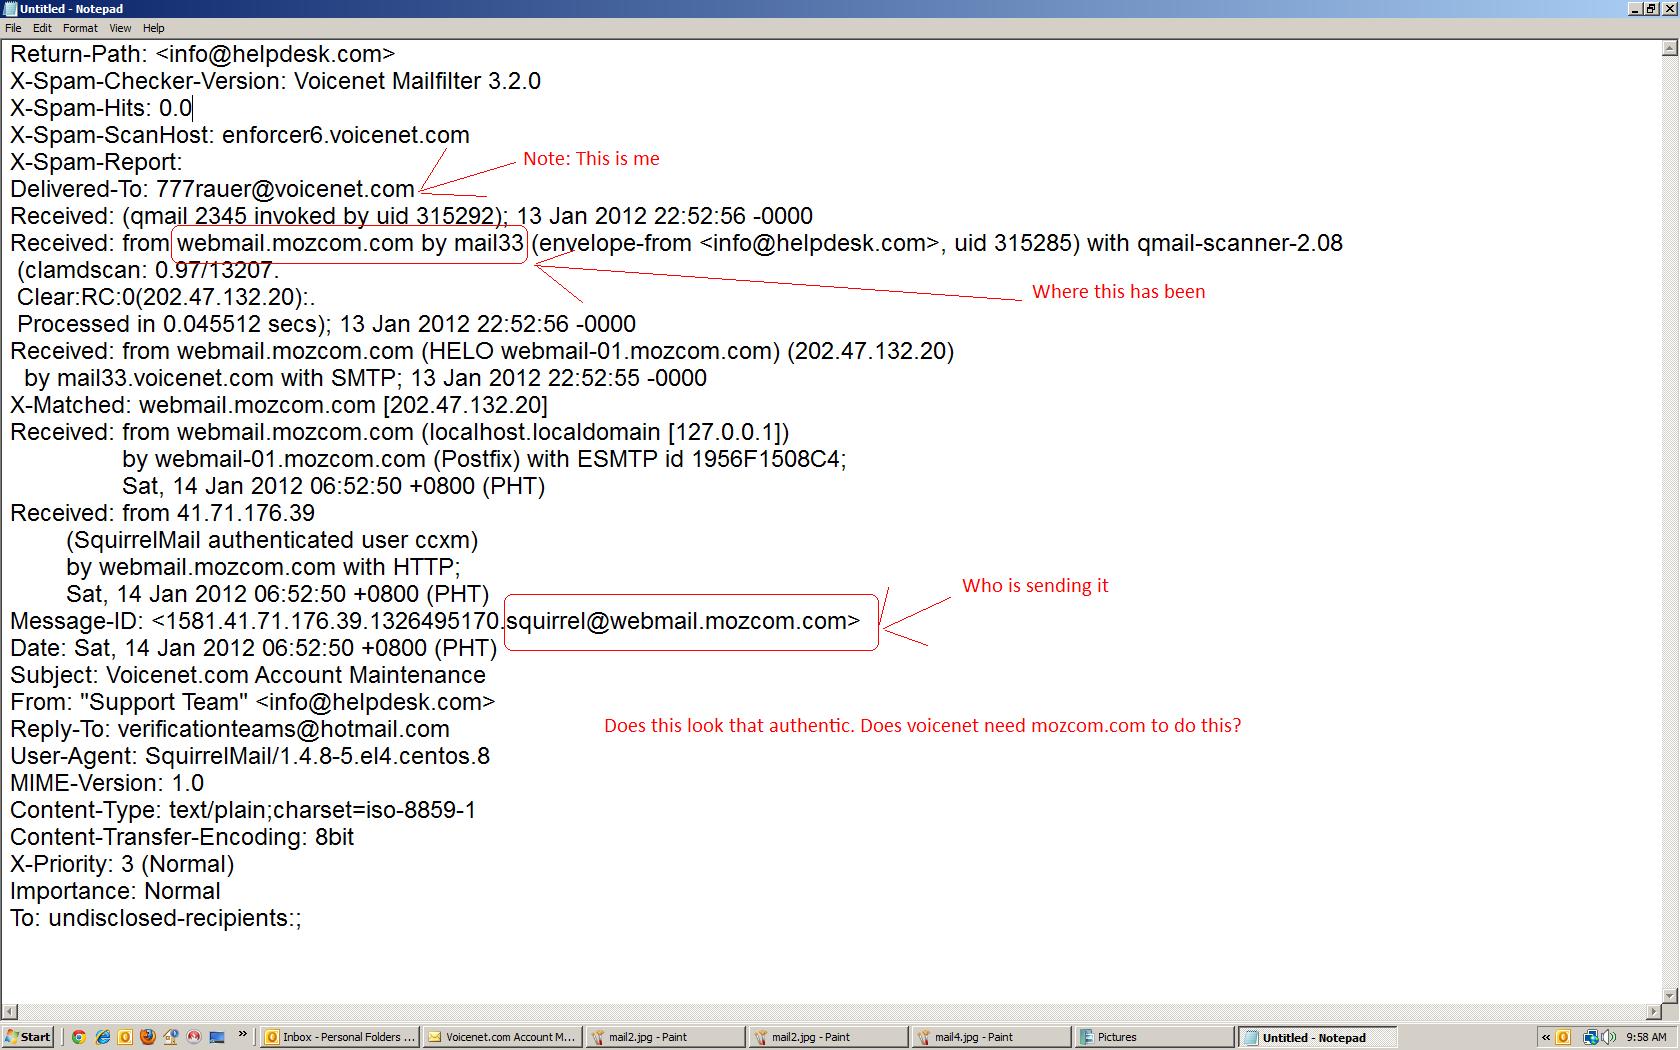Minimize the Notepad window
1680x1050 pixels.
coord(1636,9)
